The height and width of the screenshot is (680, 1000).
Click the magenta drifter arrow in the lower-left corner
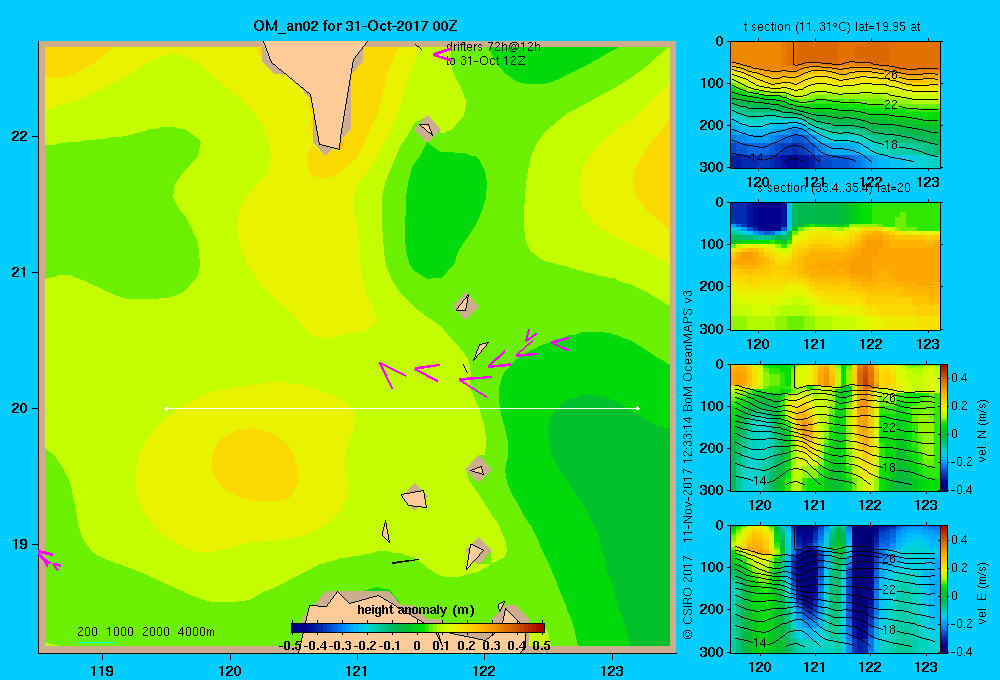click(48, 559)
